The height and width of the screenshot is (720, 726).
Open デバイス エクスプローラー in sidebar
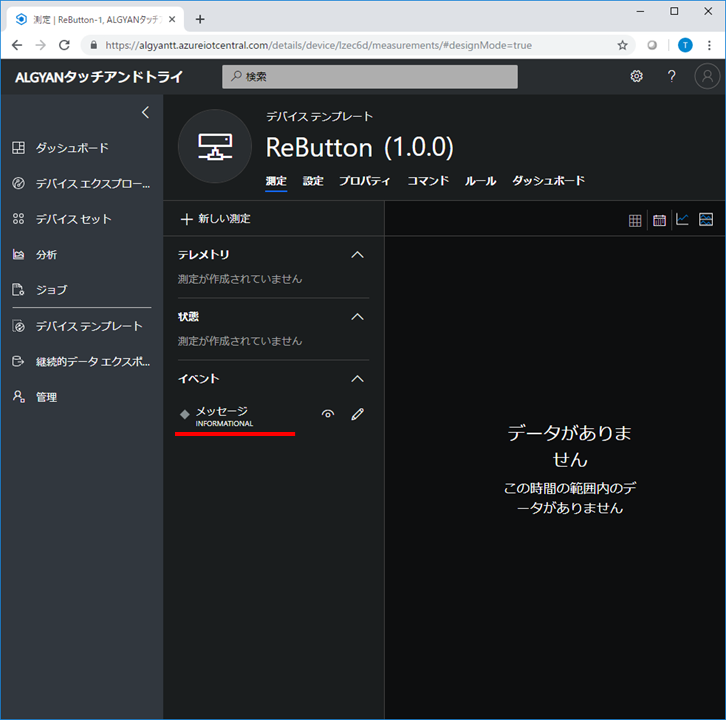tap(81, 183)
